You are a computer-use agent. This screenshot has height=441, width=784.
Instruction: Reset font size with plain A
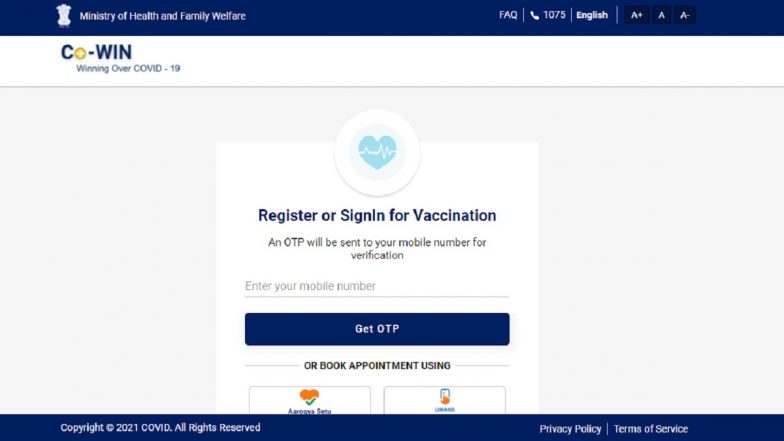point(661,15)
